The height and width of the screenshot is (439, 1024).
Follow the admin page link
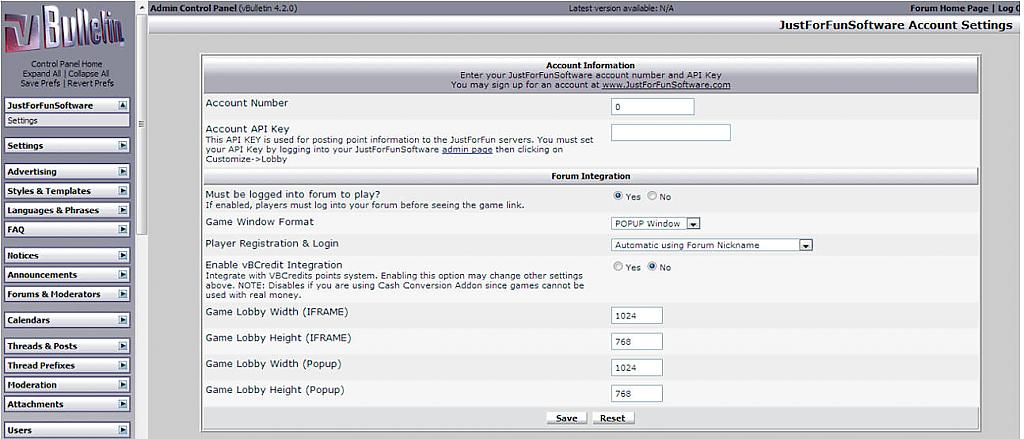(468, 150)
